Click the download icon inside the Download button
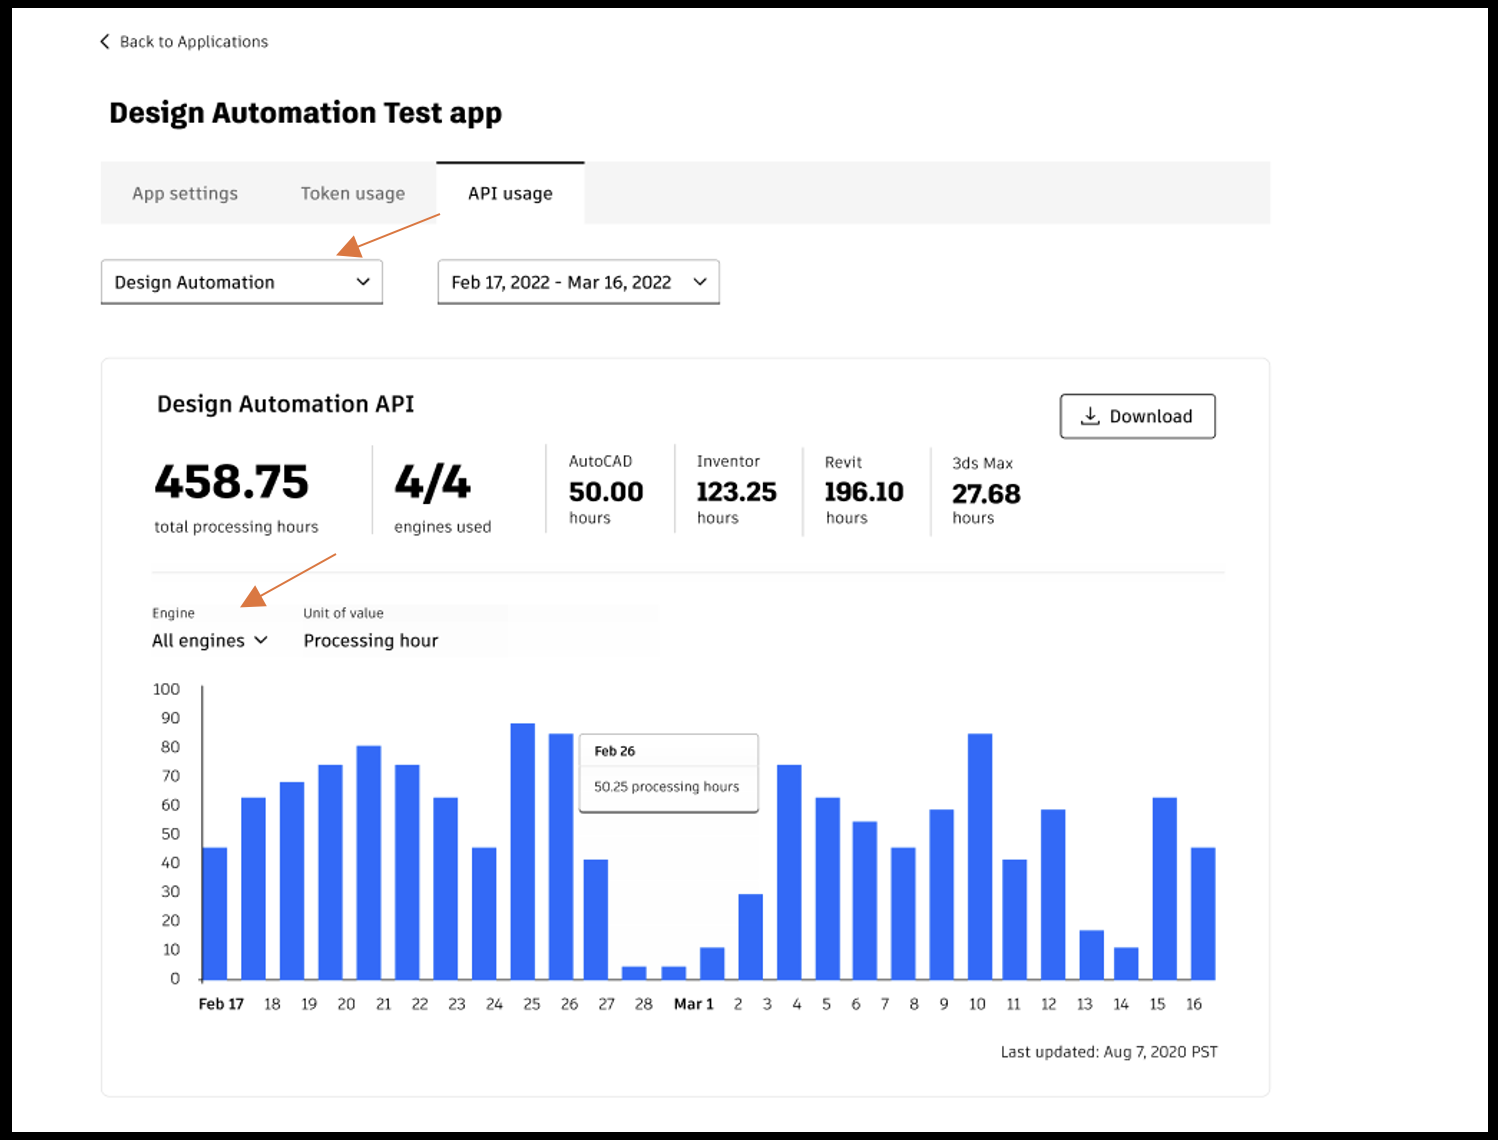Image resolution: width=1498 pixels, height=1140 pixels. [x=1090, y=416]
